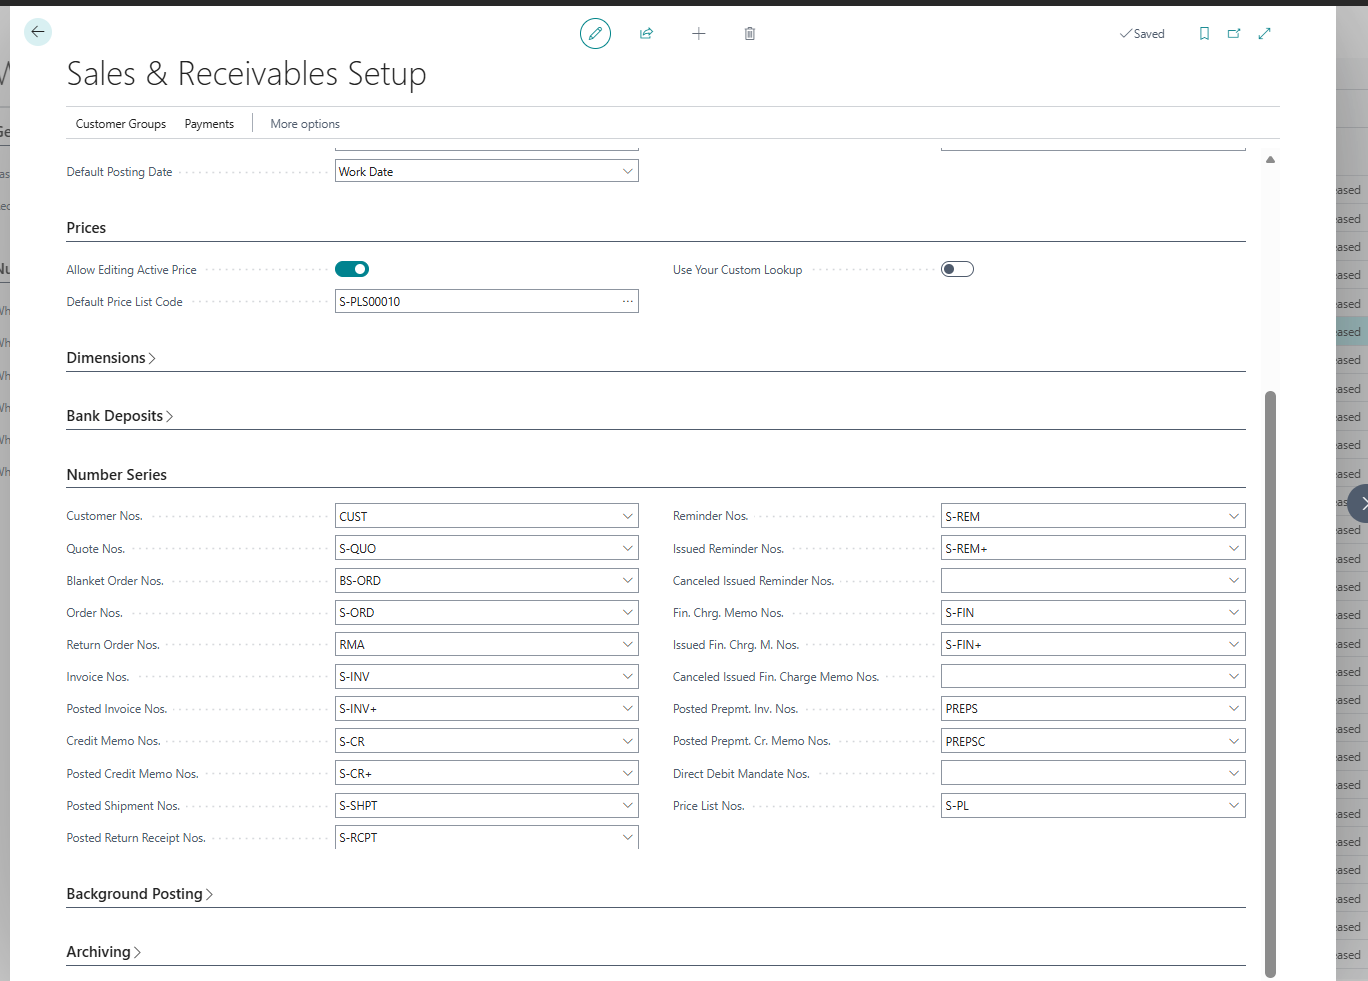This screenshot has height=981, width=1368.
Task: Open the side panel arrow at right edge
Action: click(1361, 503)
